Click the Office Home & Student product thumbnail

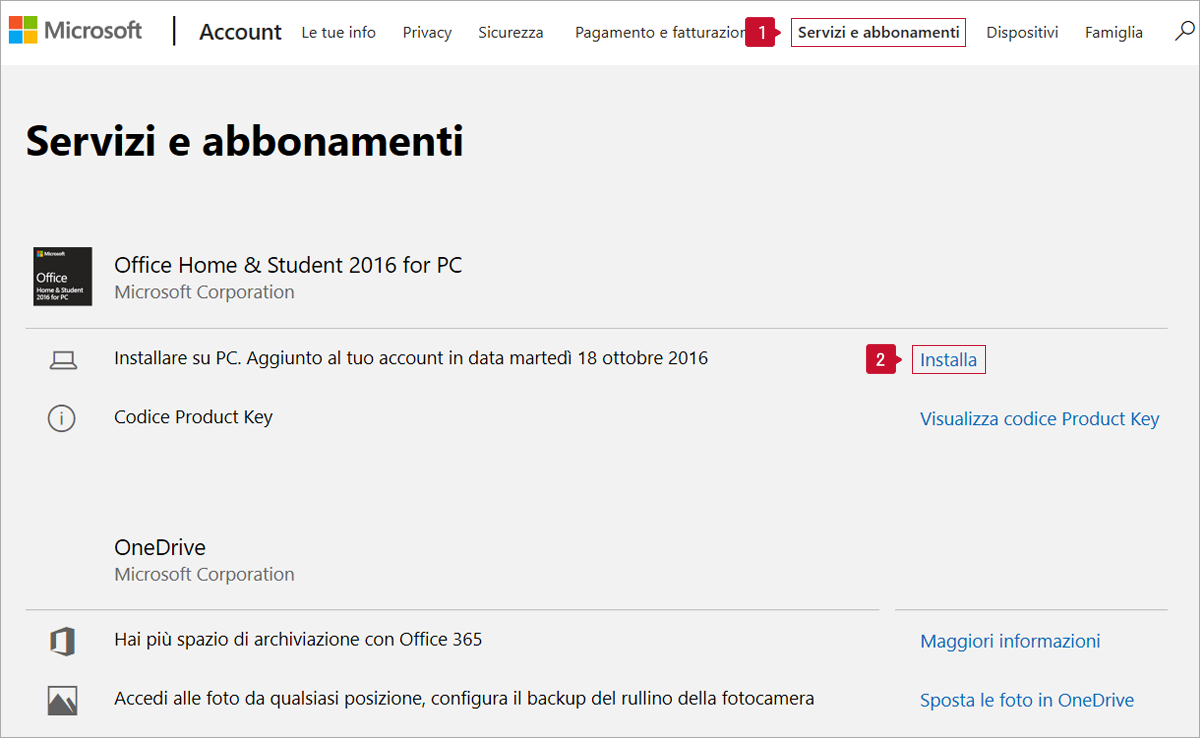[x=63, y=277]
